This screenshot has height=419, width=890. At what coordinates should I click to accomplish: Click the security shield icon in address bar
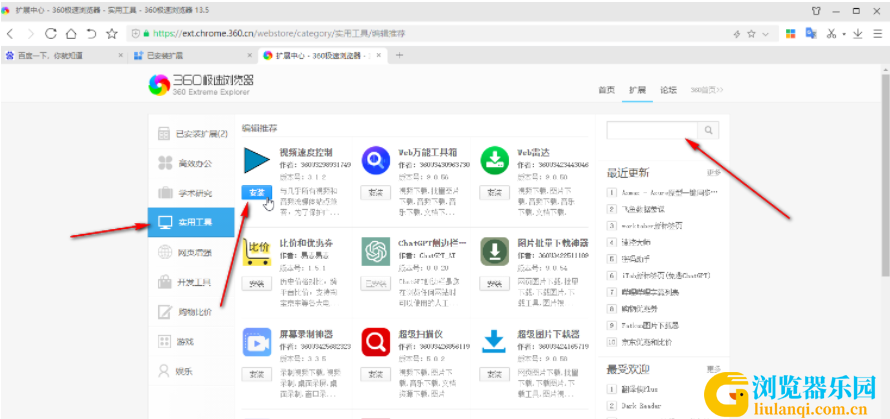(135, 33)
